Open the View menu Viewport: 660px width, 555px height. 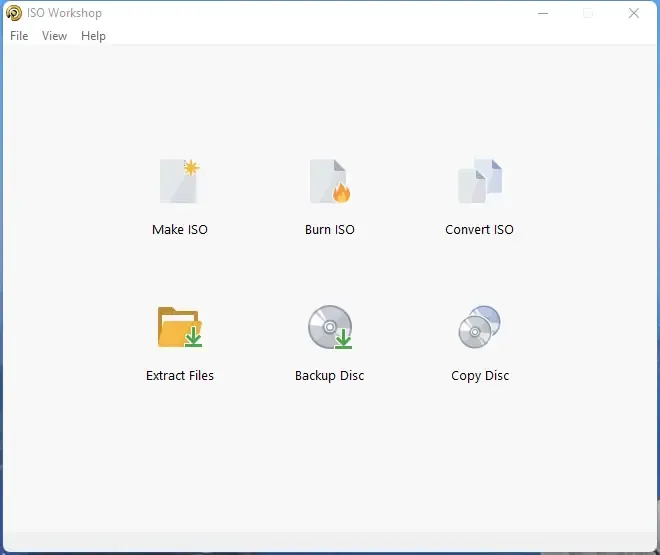pos(54,36)
